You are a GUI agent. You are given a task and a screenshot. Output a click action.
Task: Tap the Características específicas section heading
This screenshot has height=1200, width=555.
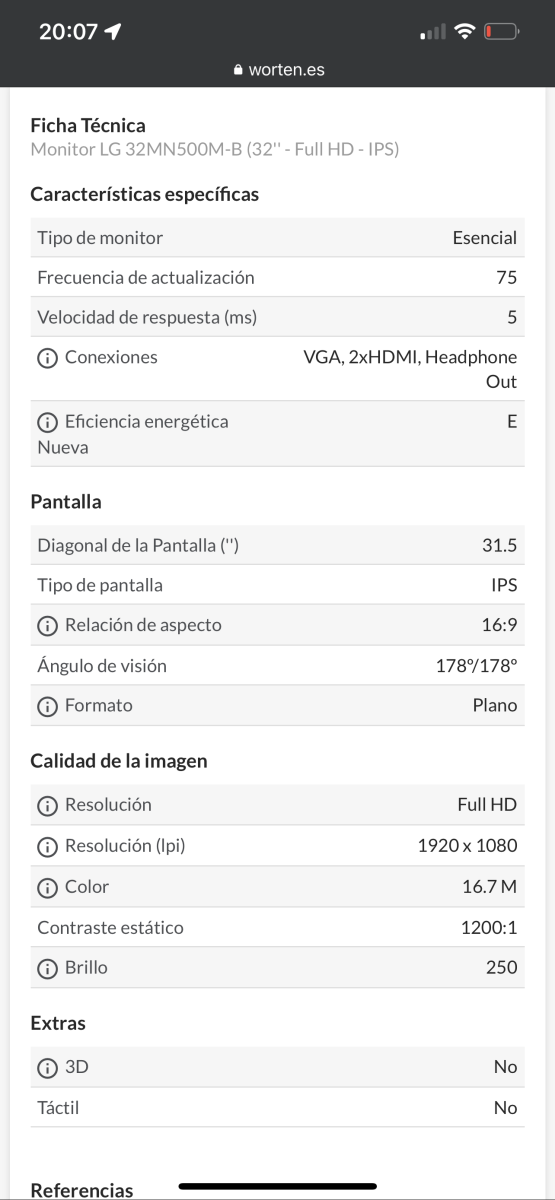pyautogui.click(x=145, y=194)
